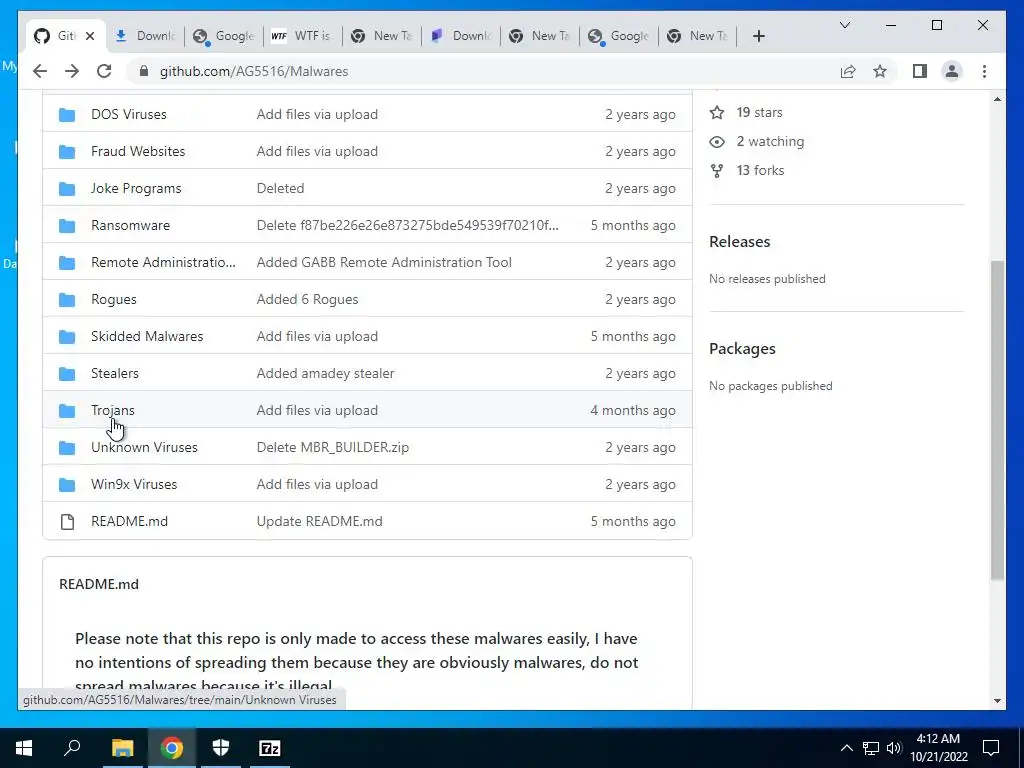Click the address bar URL
The width and height of the screenshot is (1024, 768).
pos(254,71)
